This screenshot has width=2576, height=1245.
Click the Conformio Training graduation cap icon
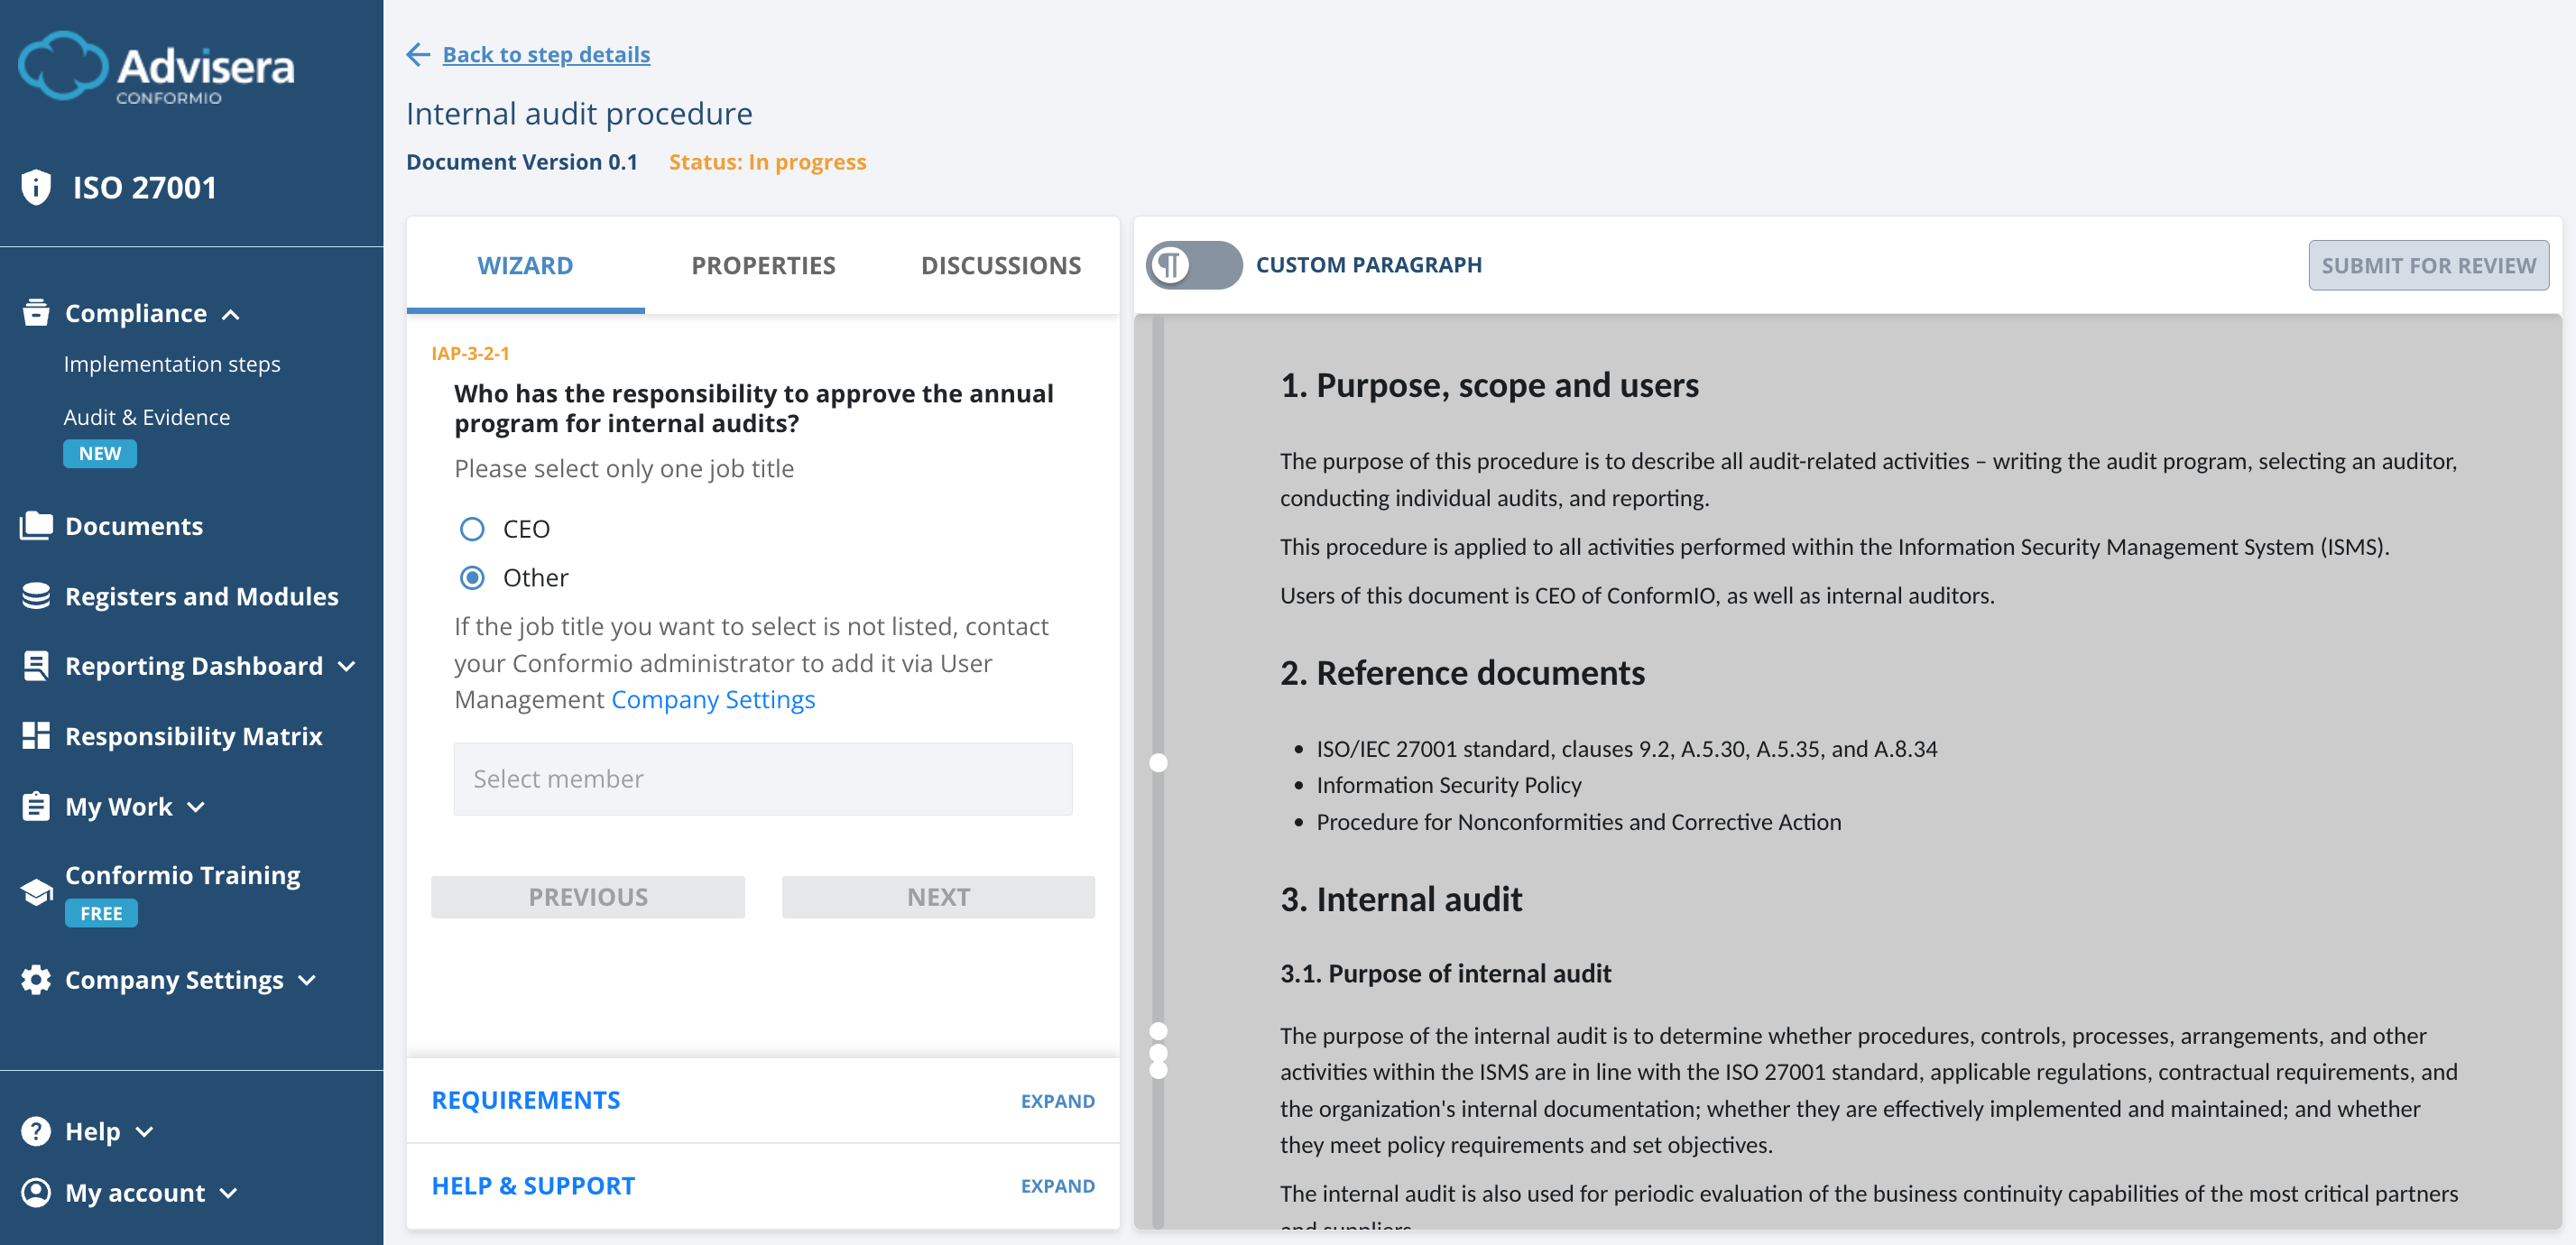(x=36, y=893)
